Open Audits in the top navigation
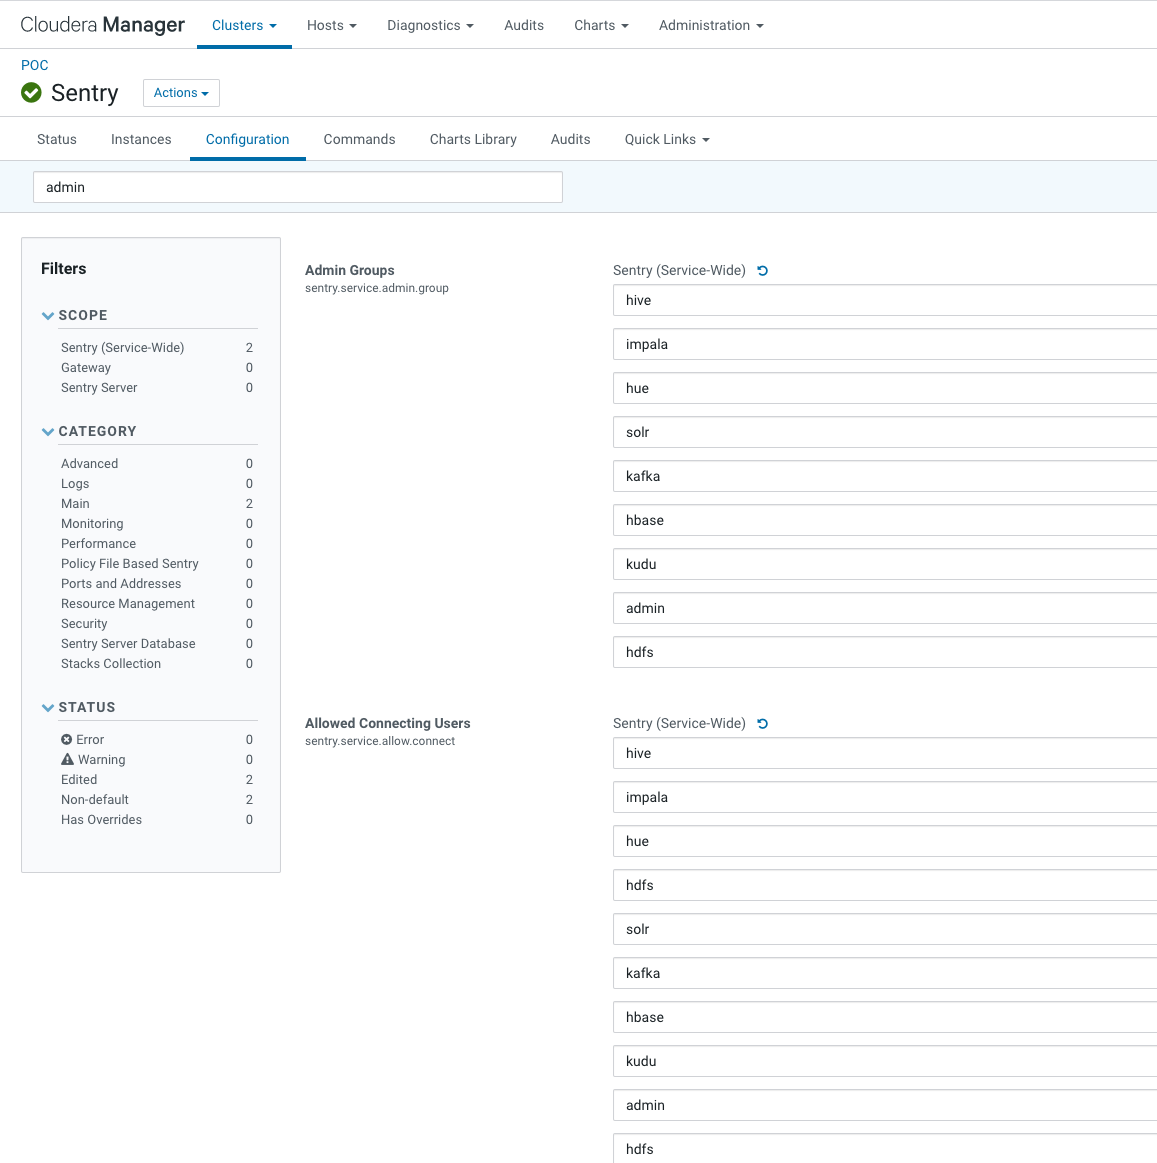1157x1163 pixels. click(524, 25)
